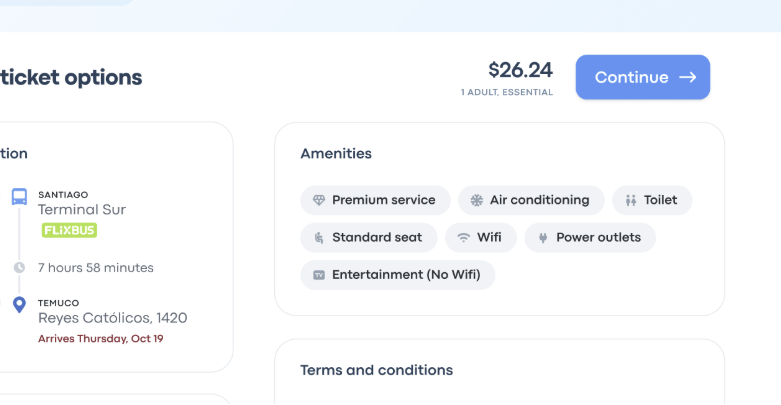Select the Premium service amenity chip

click(x=375, y=200)
